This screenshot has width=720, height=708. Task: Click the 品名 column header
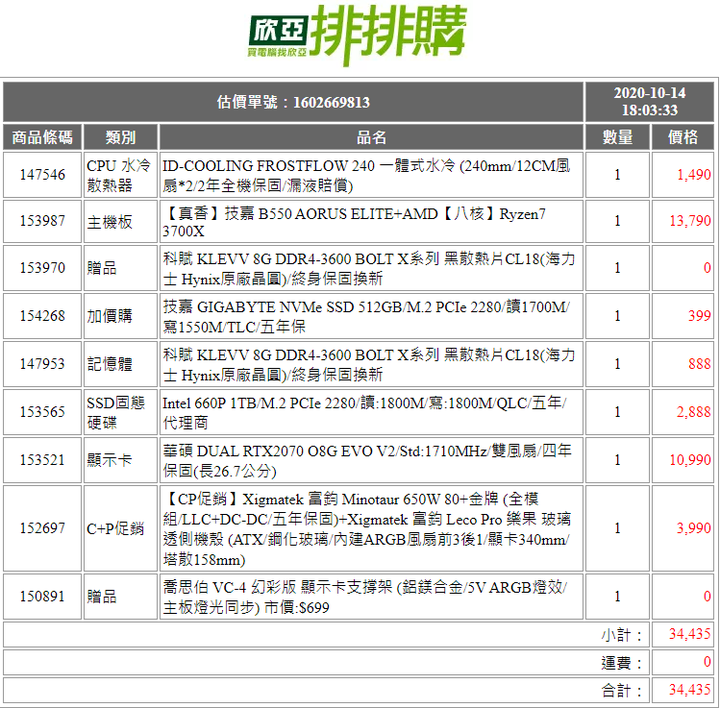click(x=371, y=137)
